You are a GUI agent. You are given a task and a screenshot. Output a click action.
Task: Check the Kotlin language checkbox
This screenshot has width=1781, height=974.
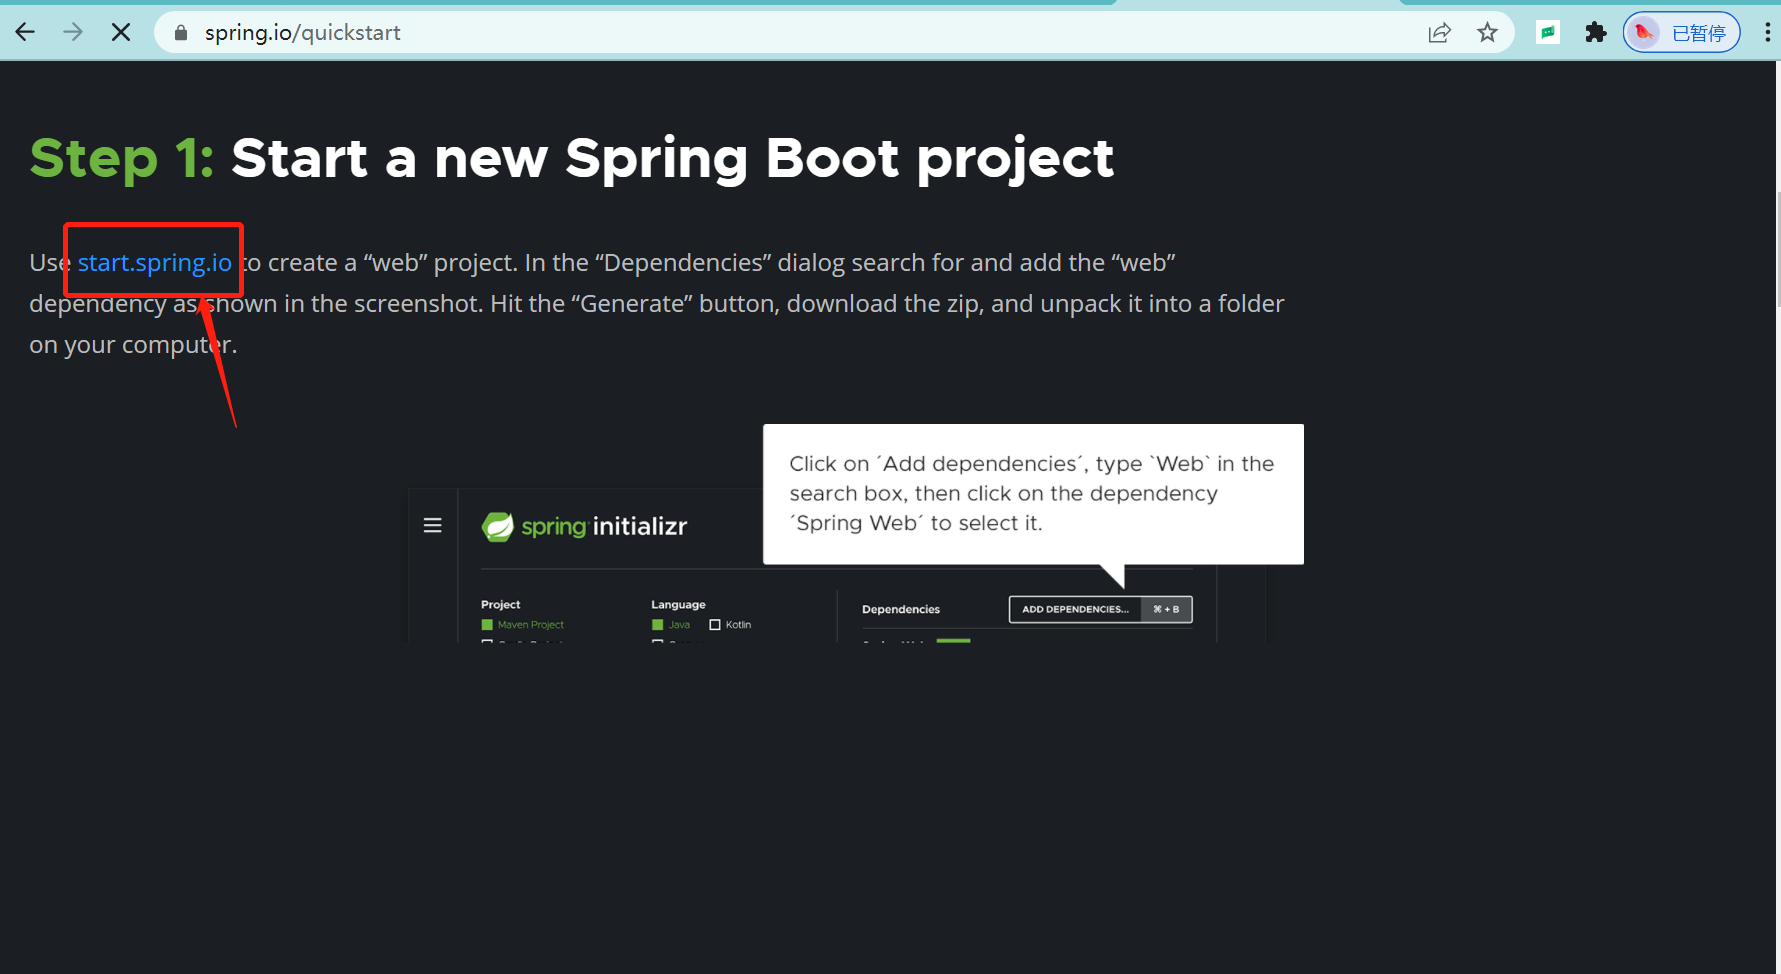(714, 624)
